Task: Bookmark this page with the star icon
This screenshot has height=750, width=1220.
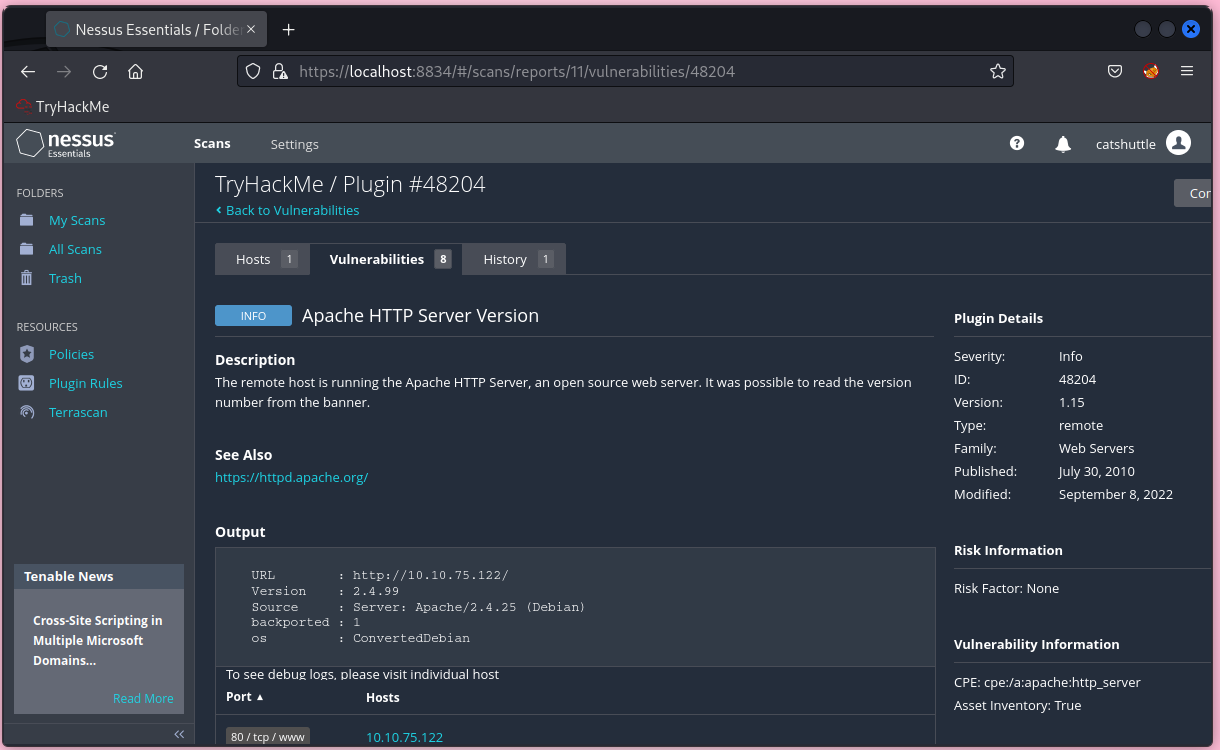Action: 997,72
